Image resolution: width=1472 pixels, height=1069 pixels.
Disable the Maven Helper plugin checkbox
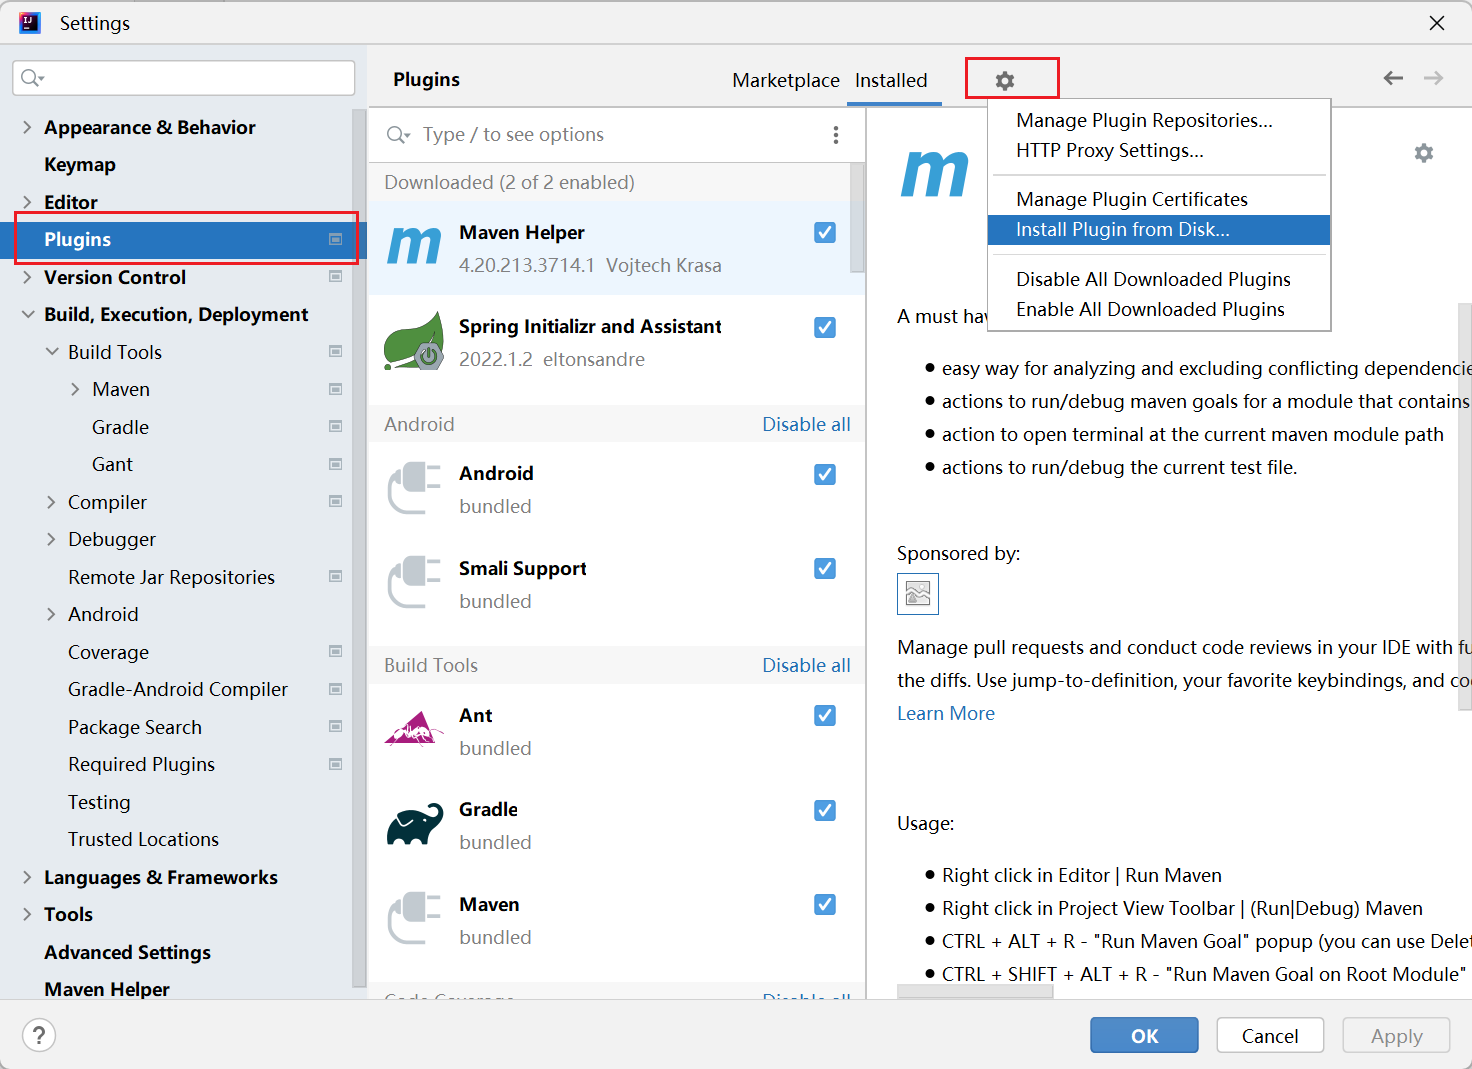tap(825, 232)
